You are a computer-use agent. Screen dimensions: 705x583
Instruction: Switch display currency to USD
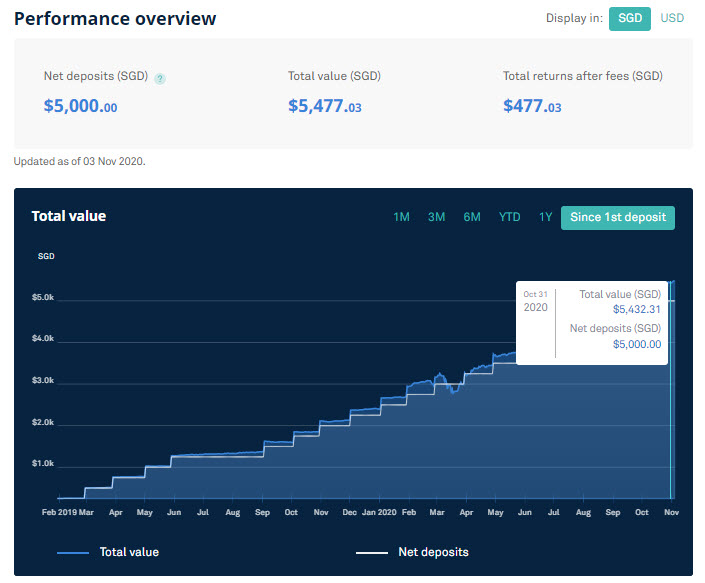(x=672, y=18)
